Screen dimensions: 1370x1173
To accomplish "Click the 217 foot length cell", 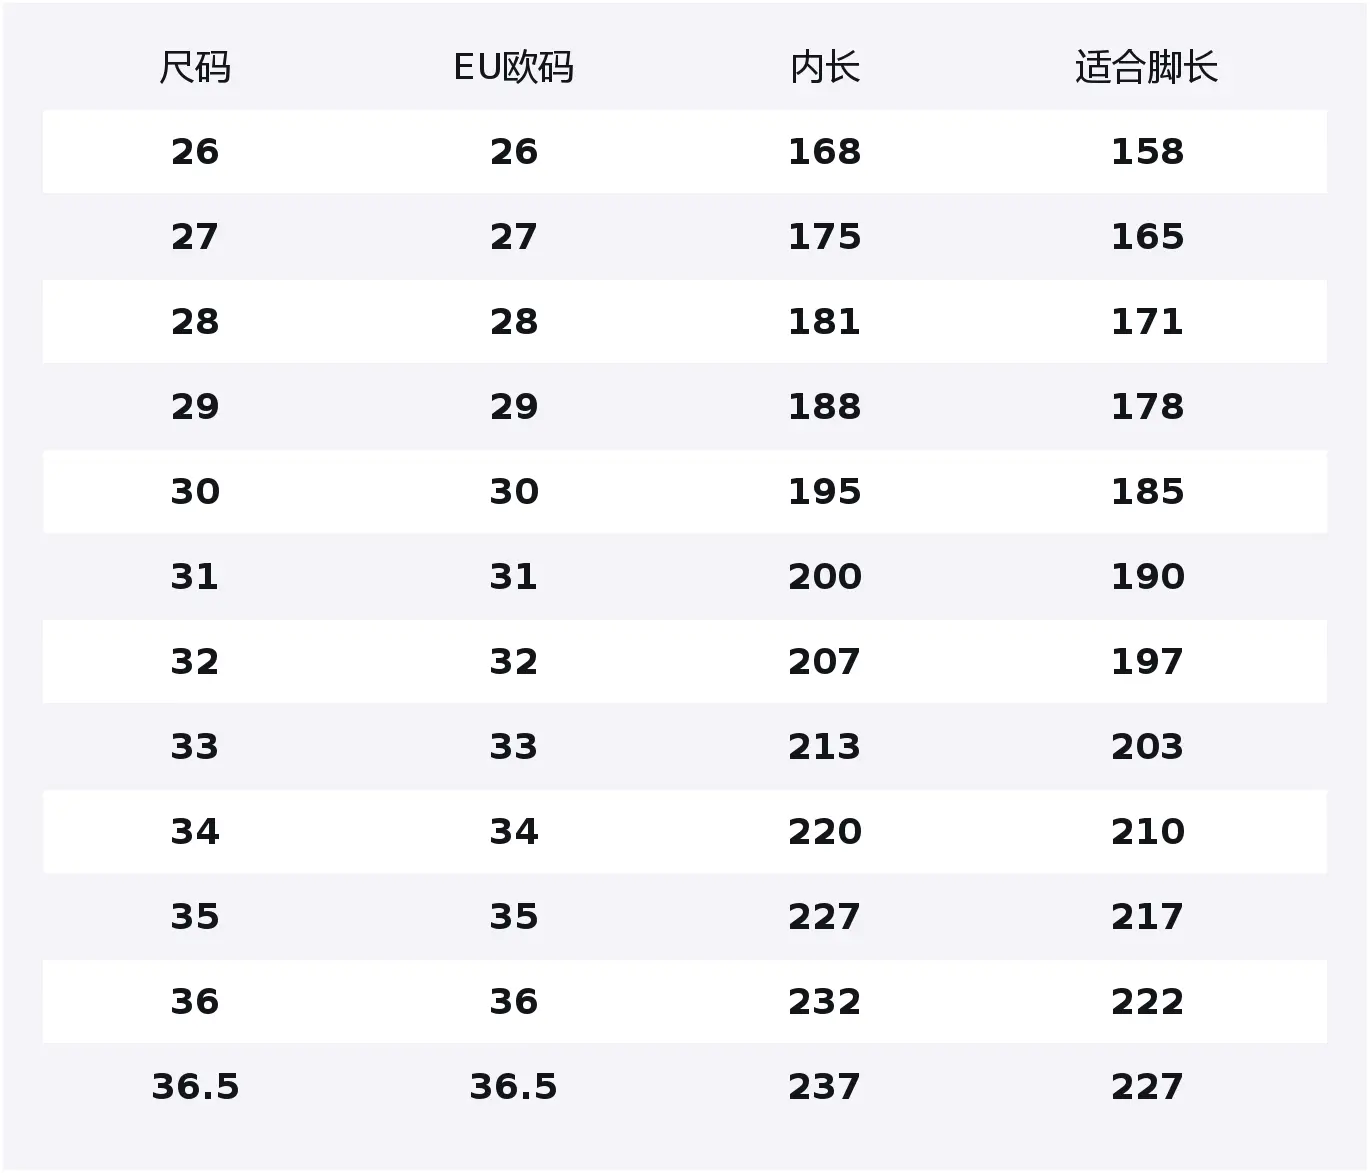I will click(x=1147, y=917).
